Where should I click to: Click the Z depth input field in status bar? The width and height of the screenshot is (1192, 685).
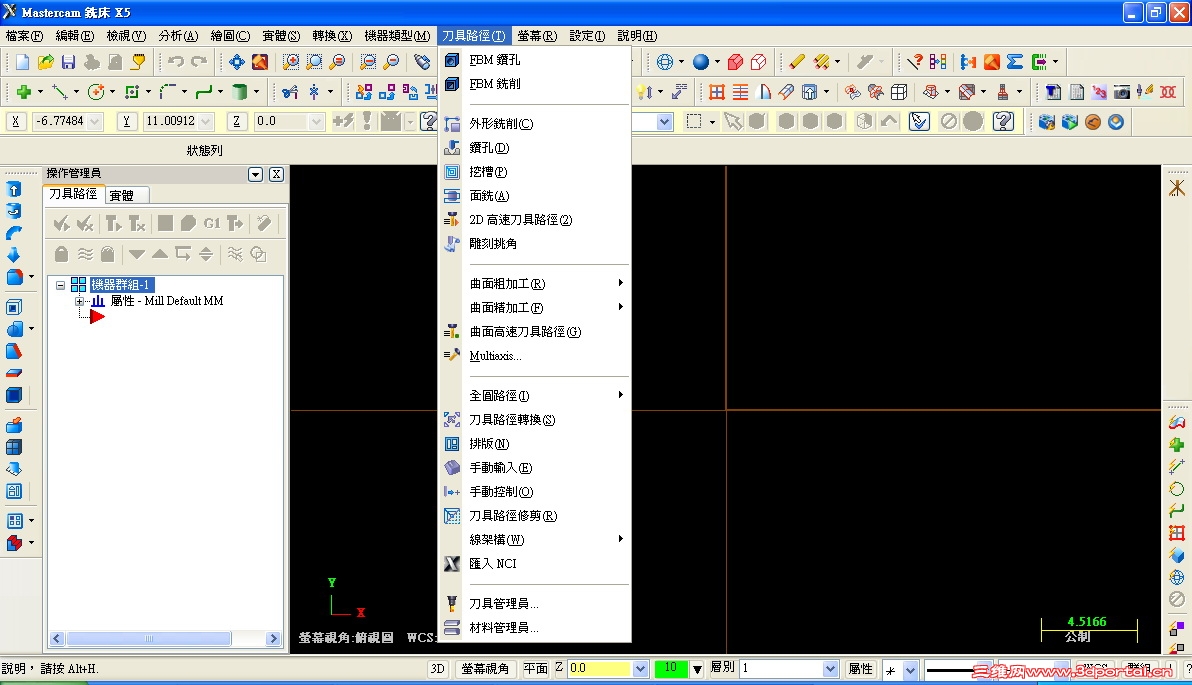point(600,669)
